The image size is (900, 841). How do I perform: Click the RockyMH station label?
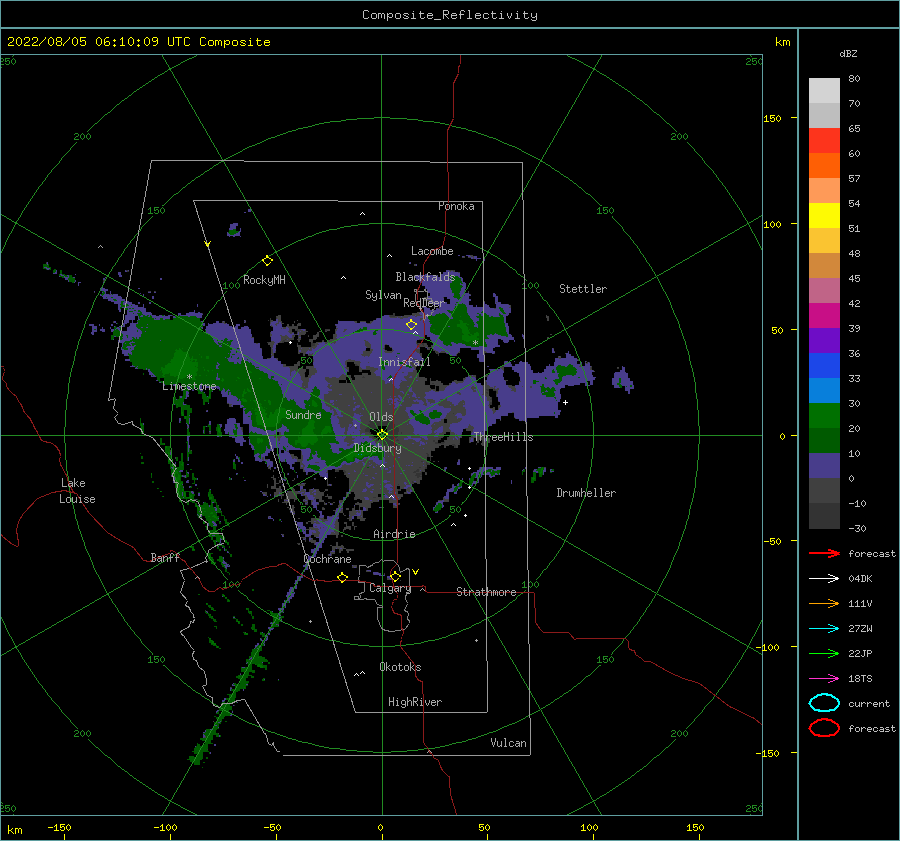pyautogui.click(x=264, y=280)
